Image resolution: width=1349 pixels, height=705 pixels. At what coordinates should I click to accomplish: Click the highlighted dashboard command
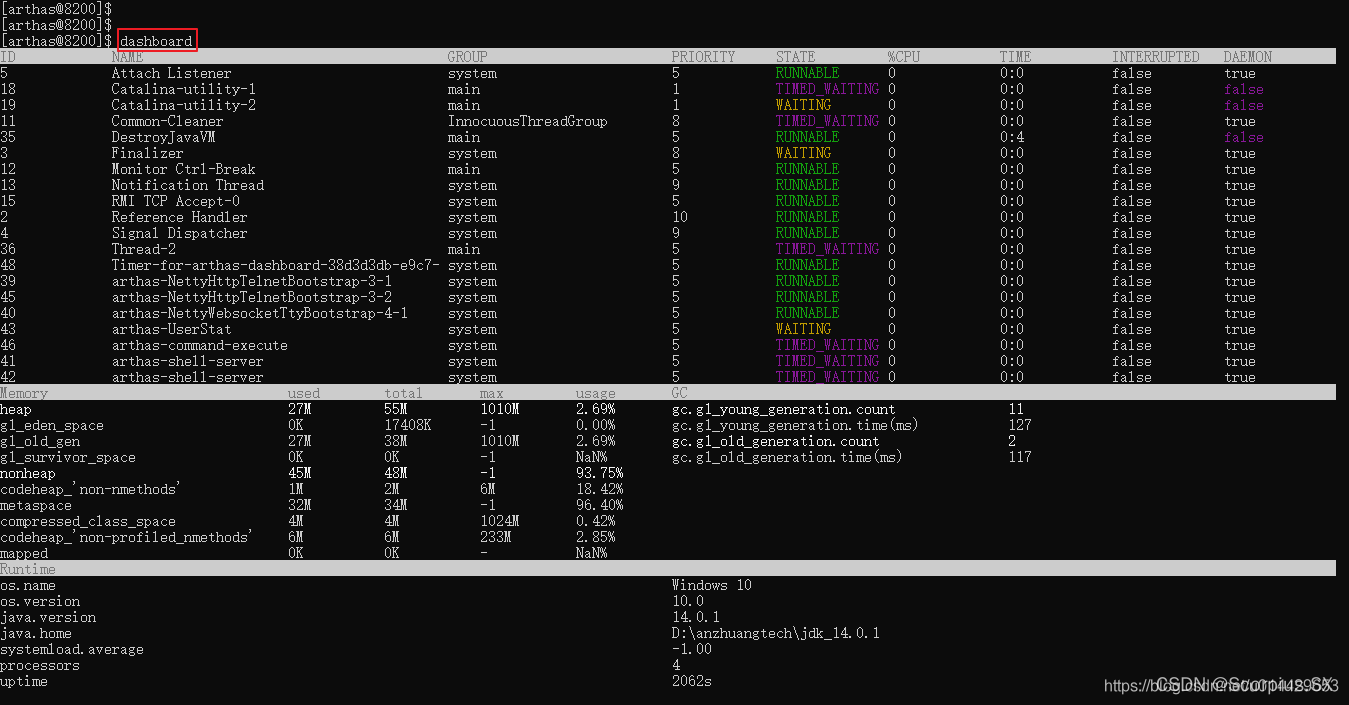point(157,41)
